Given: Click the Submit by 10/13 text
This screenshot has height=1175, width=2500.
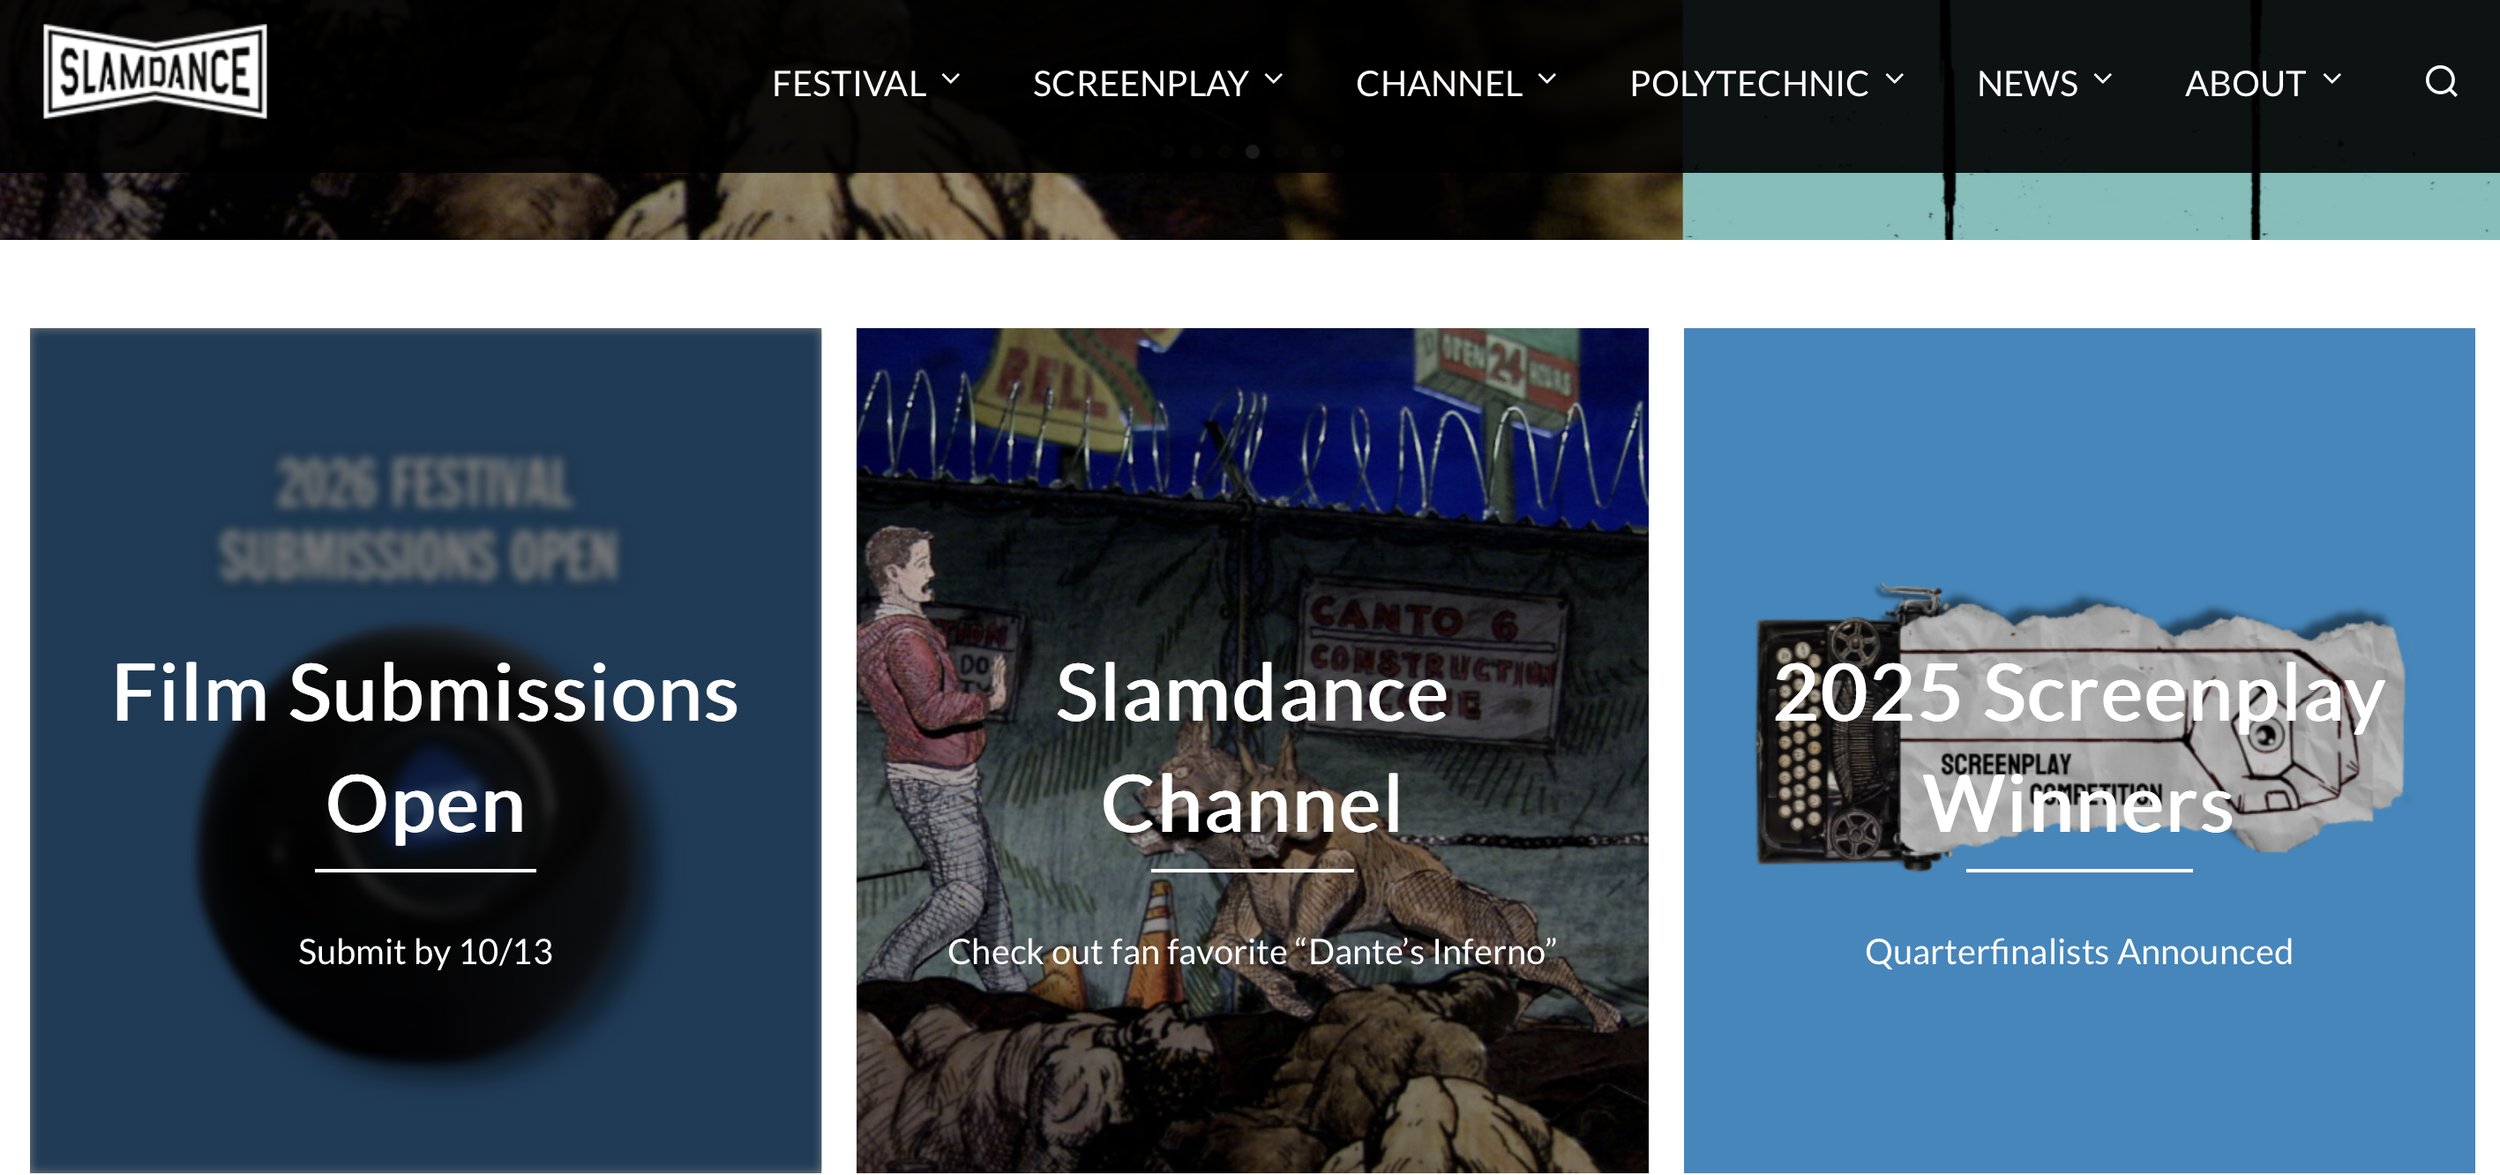Looking at the screenshot, I should [425, 951].
